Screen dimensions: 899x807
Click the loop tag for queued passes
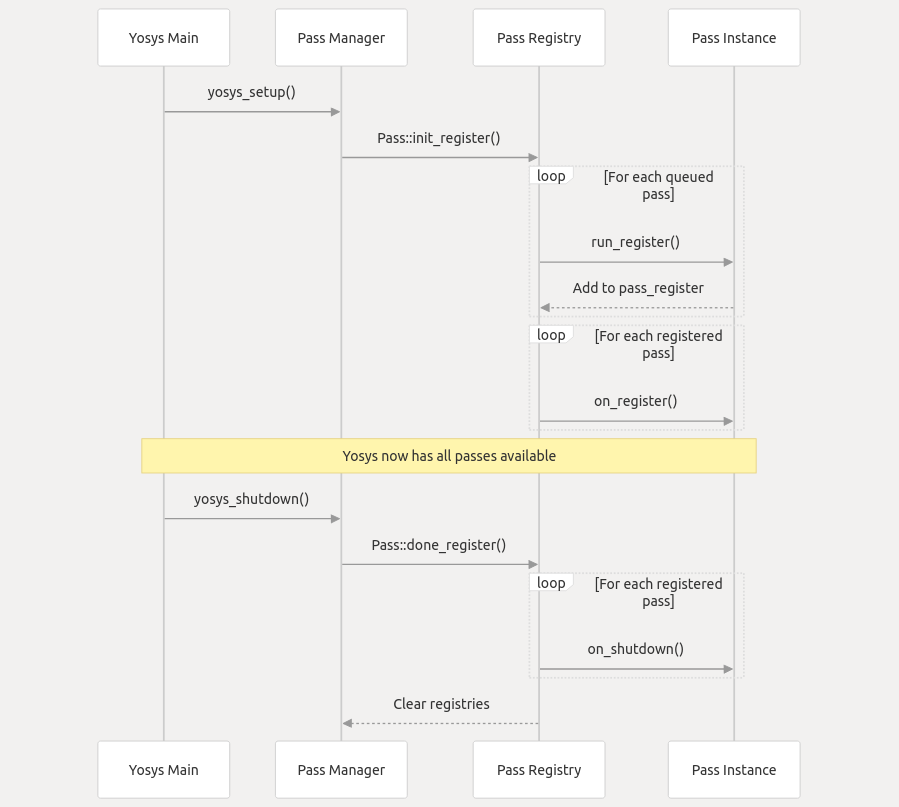coord(551,176)
